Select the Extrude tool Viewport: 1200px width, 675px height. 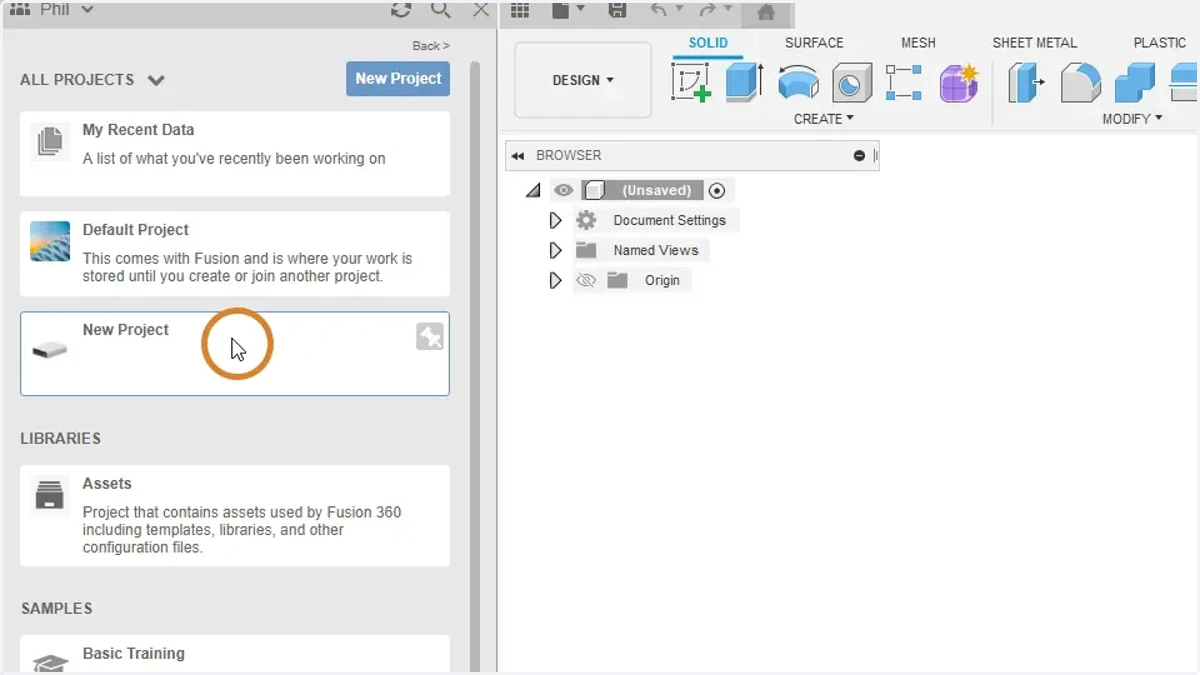[744, 83]
